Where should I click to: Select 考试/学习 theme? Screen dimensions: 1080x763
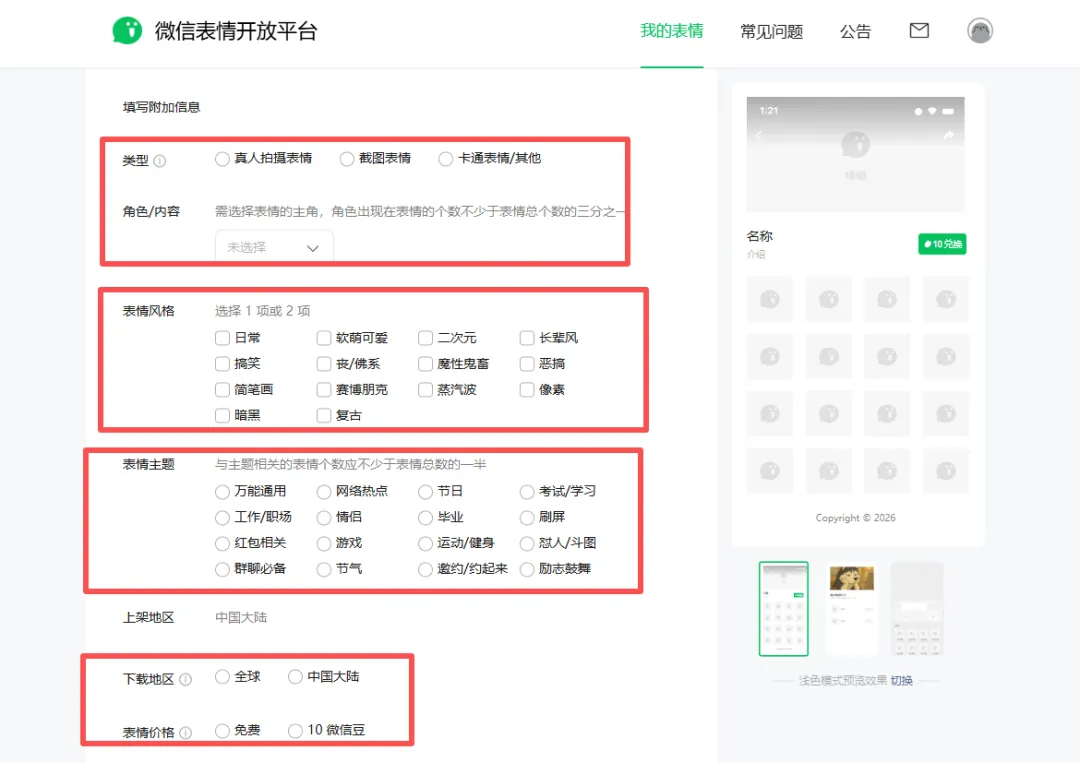coord(527,492)
